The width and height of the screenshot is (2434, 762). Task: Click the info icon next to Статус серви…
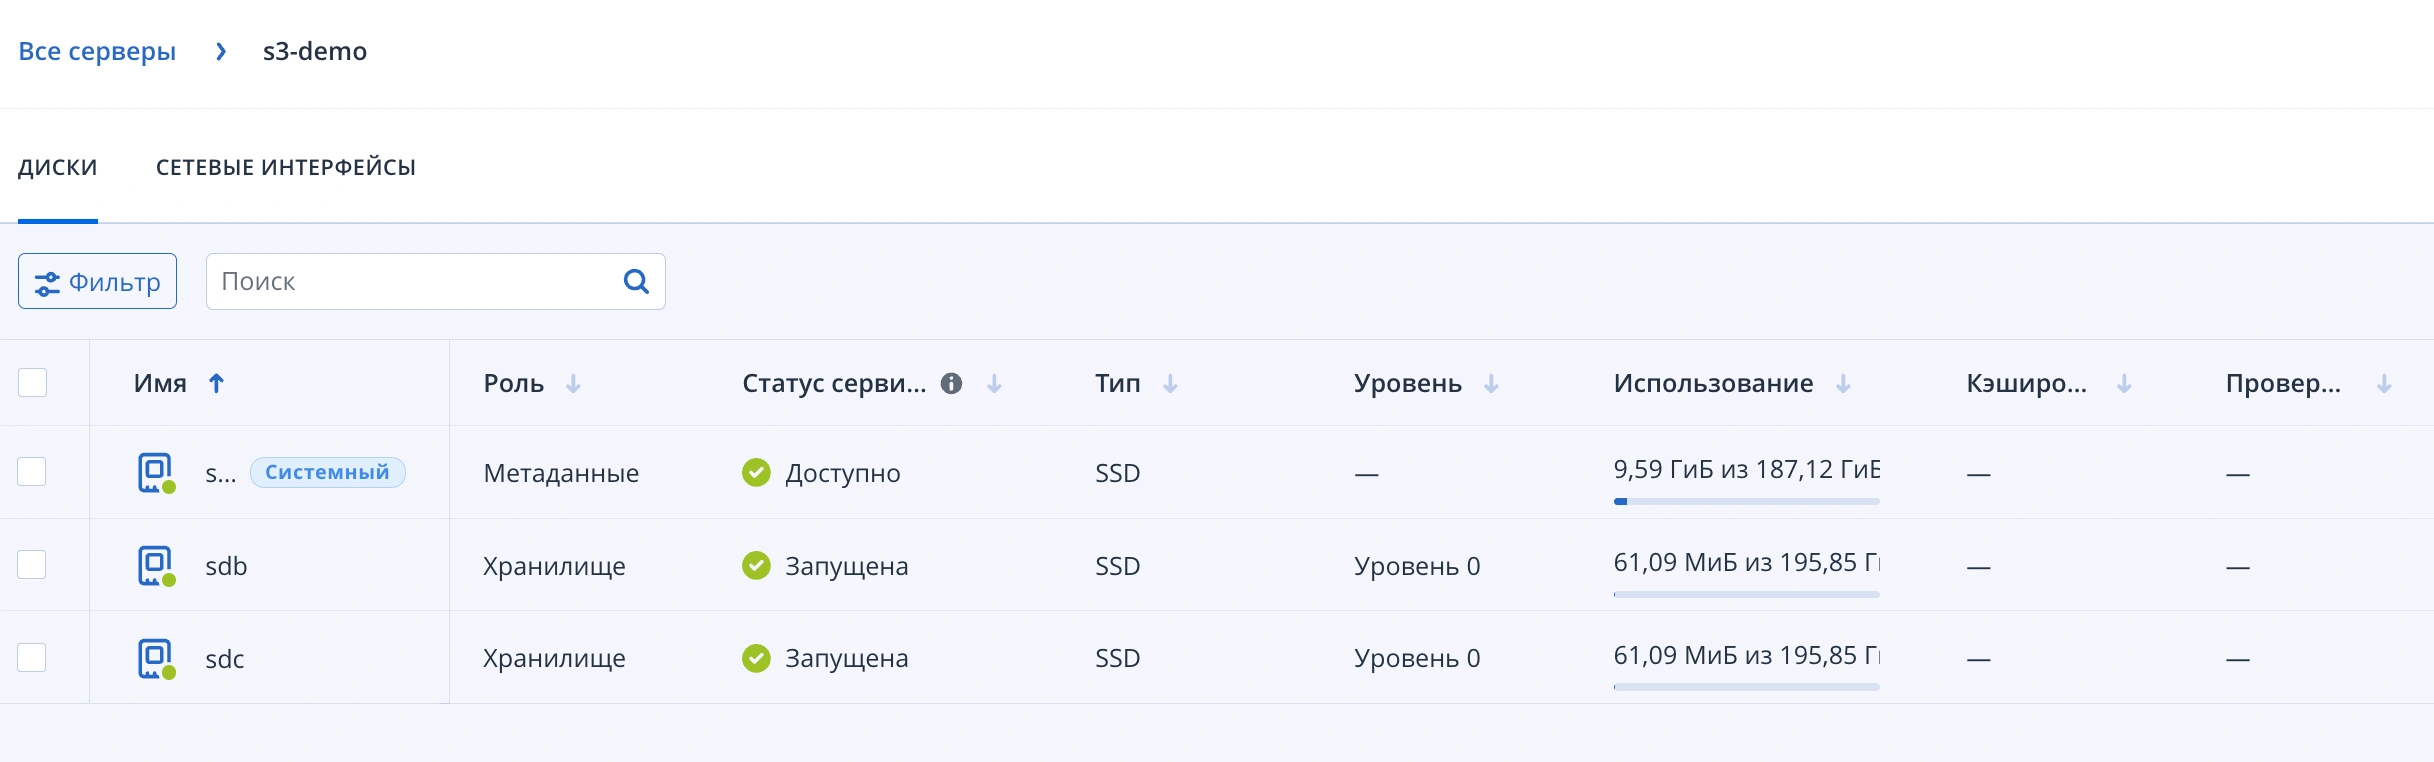pyautogui.click(x=951, y=383)
